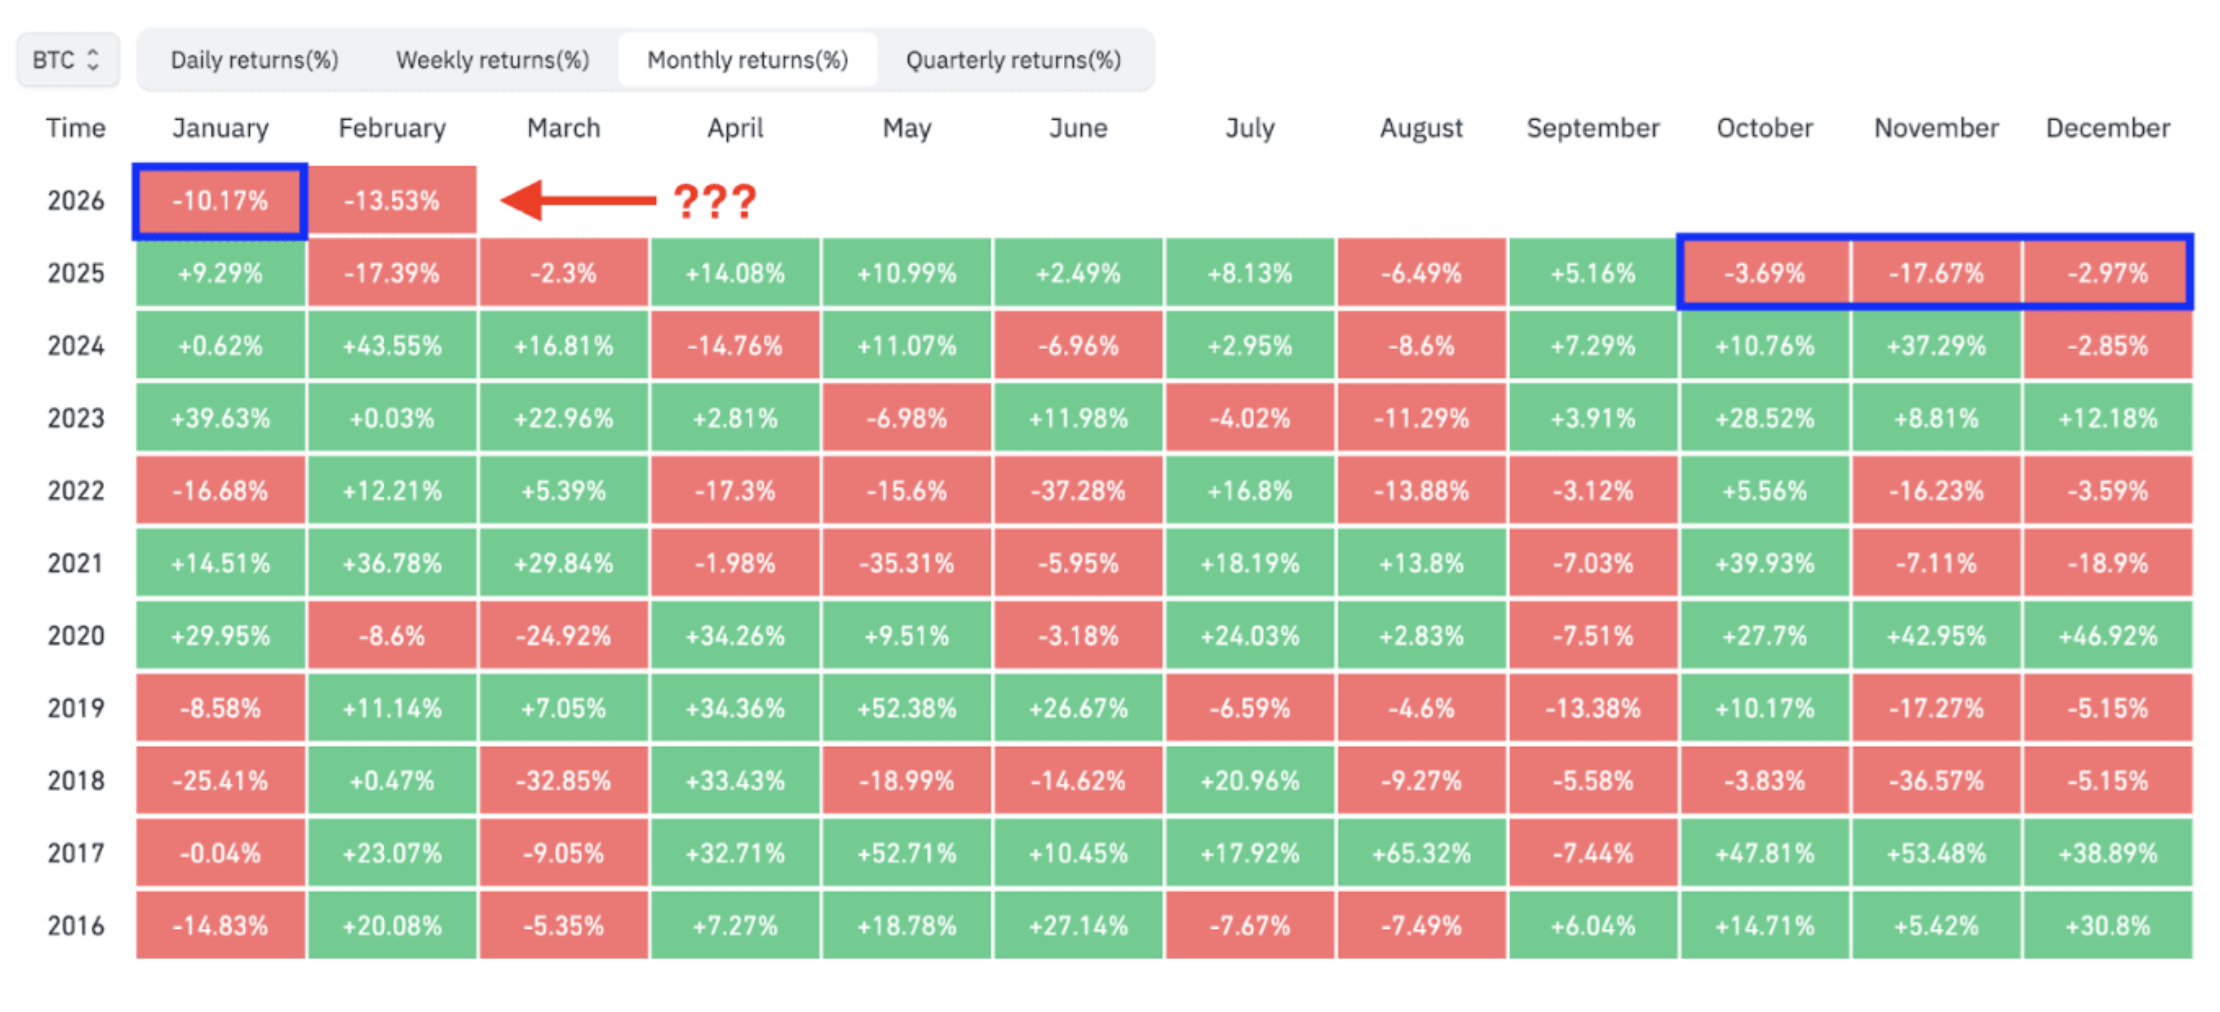Select the May 2019 +52.38% cell
Image resolution: width=2220 pixels, height=1012 pixels.
(x=906, y=708)
